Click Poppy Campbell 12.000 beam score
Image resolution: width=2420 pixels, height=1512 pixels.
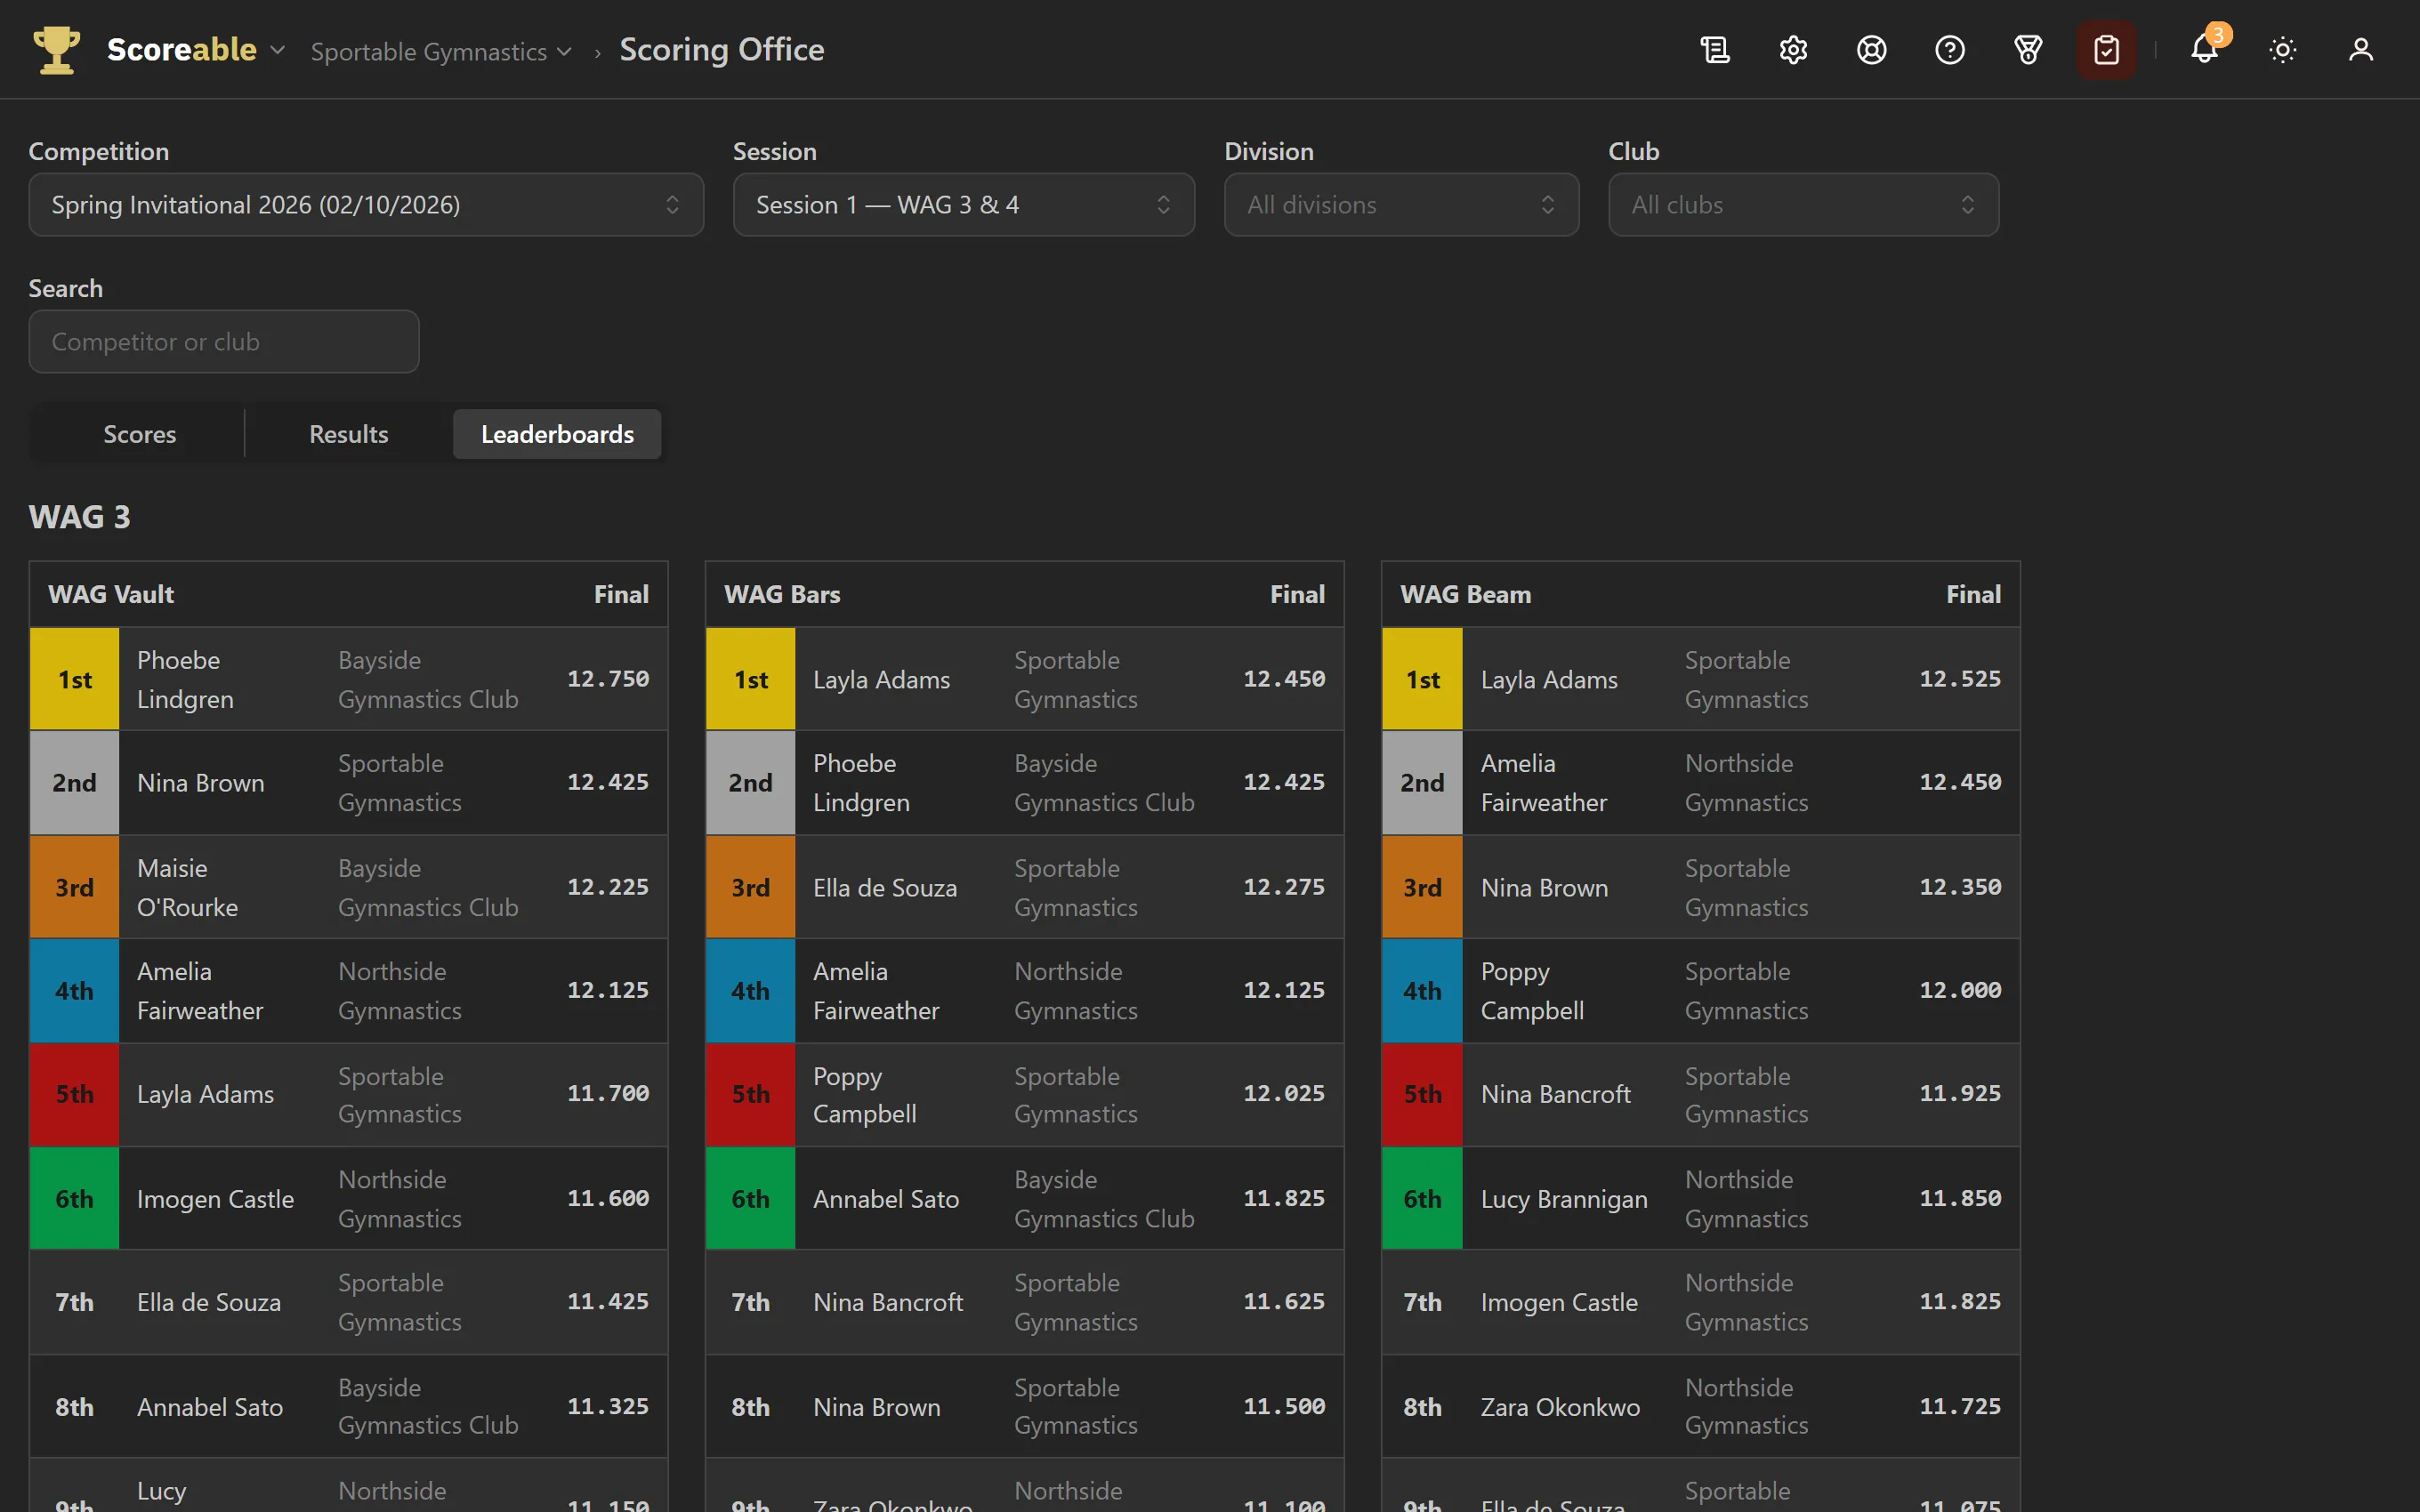click(x=1960, y=990)
